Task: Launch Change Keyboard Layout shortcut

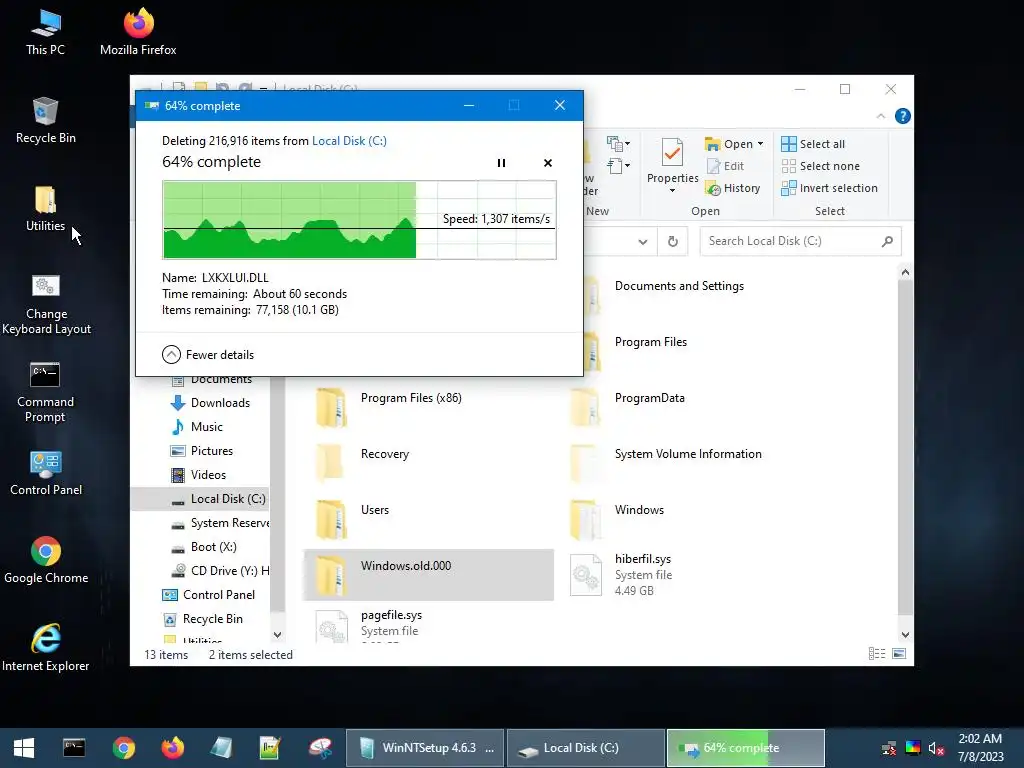Action: point(46,305)
